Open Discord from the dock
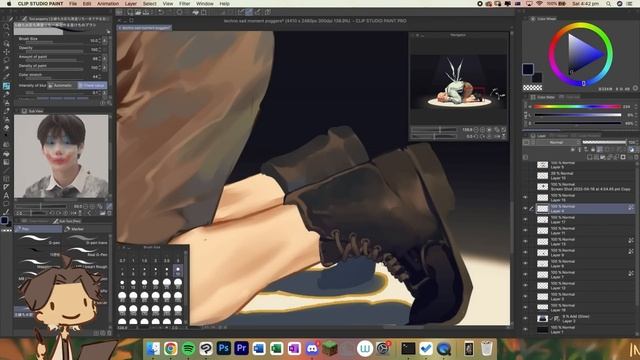Image resolution: width=640 pixels, height=360 pixels. coord(312,349)
